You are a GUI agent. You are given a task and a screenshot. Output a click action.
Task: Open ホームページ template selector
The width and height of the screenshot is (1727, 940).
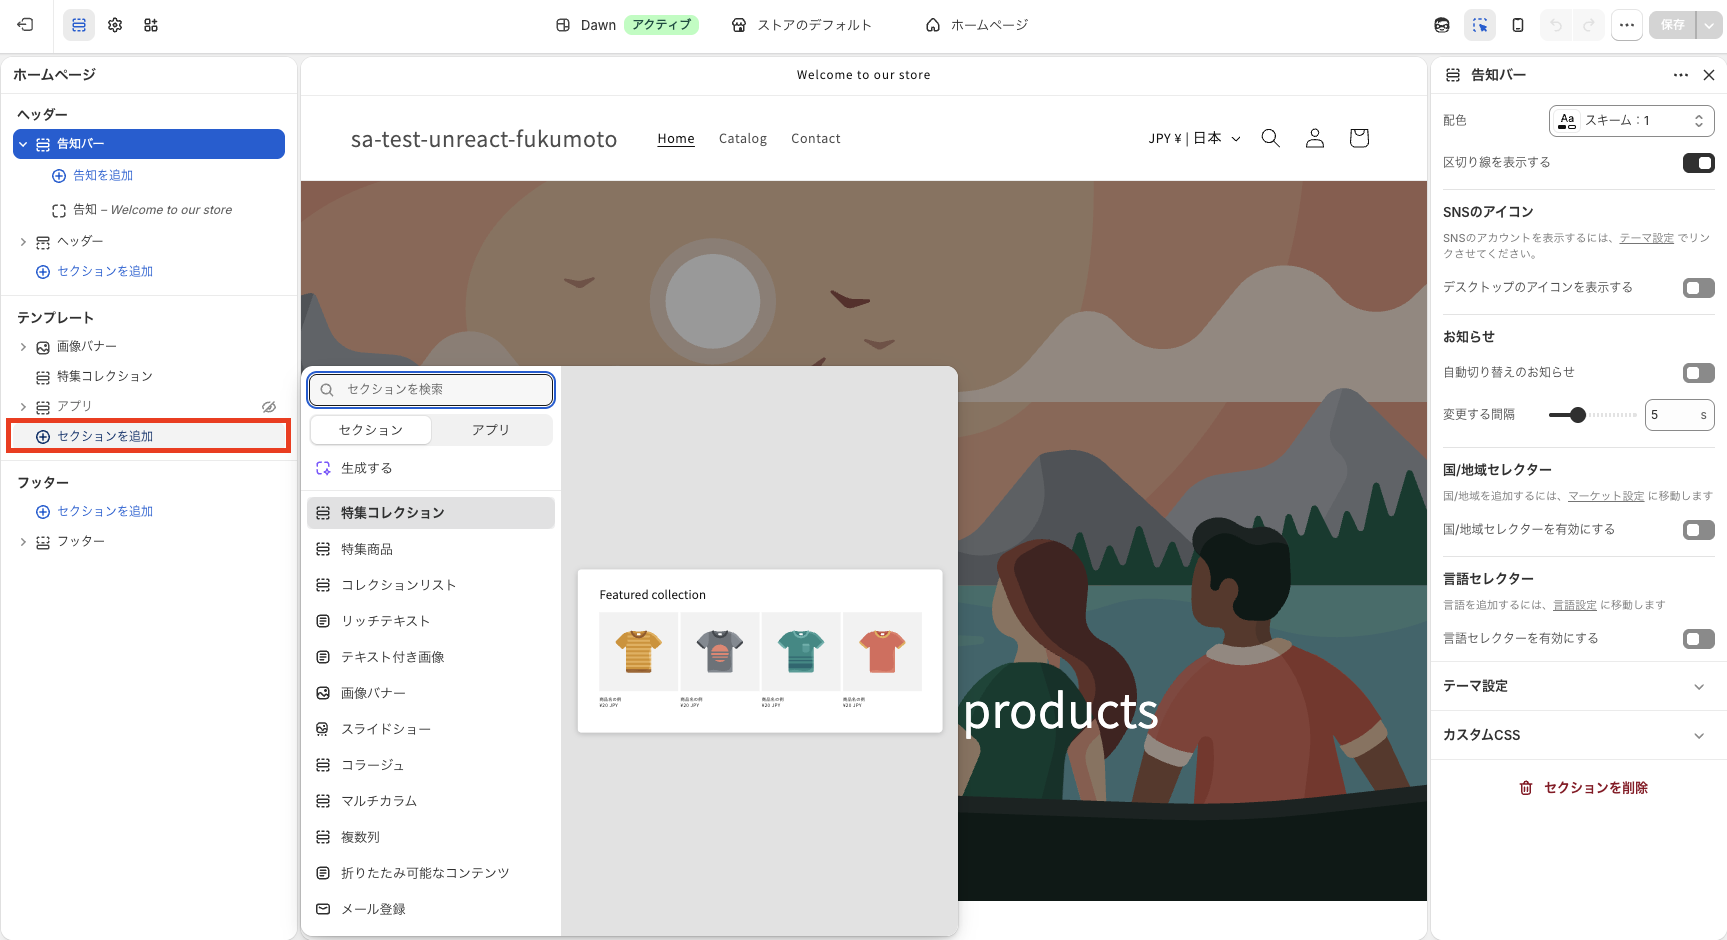[977, 25]
